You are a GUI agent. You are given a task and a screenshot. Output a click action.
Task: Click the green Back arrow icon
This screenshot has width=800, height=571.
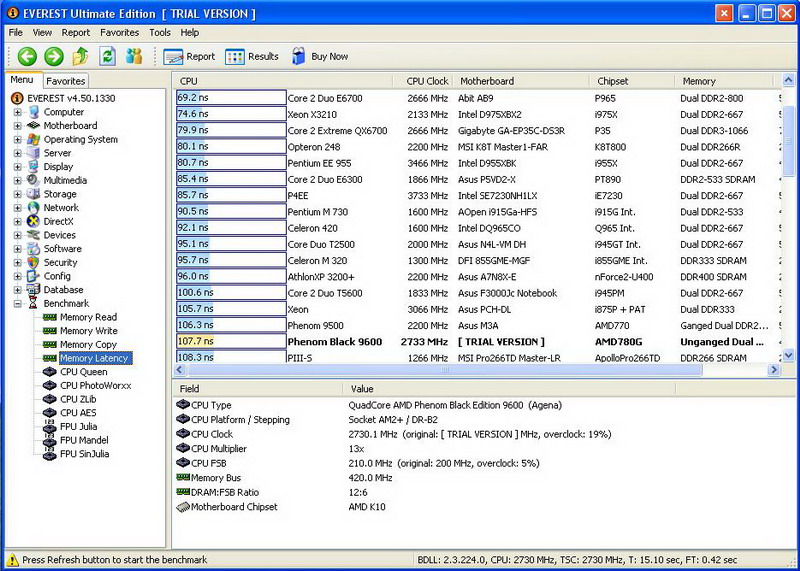27,56
